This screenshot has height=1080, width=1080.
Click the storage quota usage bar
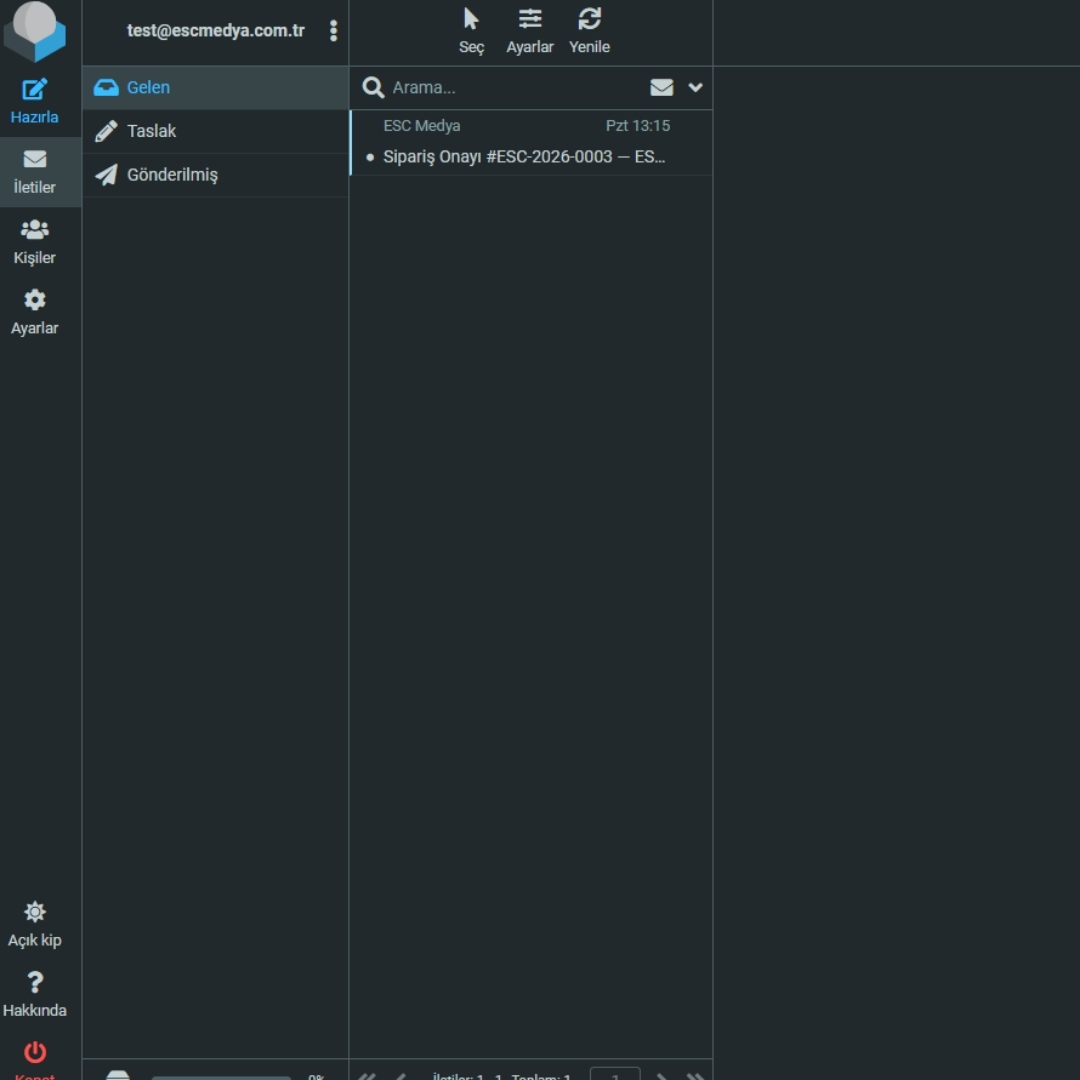221,1077
